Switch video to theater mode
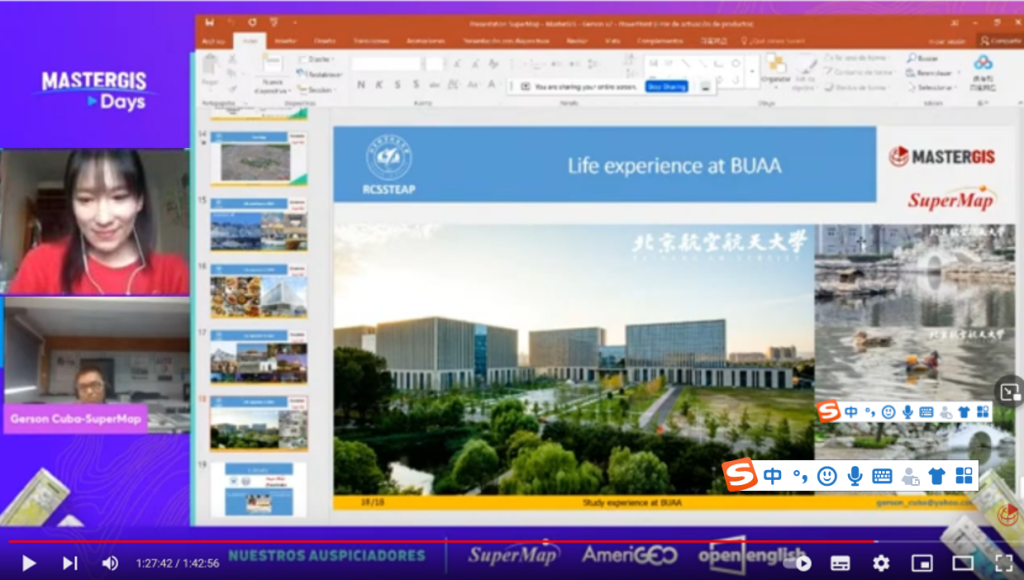Viewport: 1024px width, 580px height. [961, 563]
